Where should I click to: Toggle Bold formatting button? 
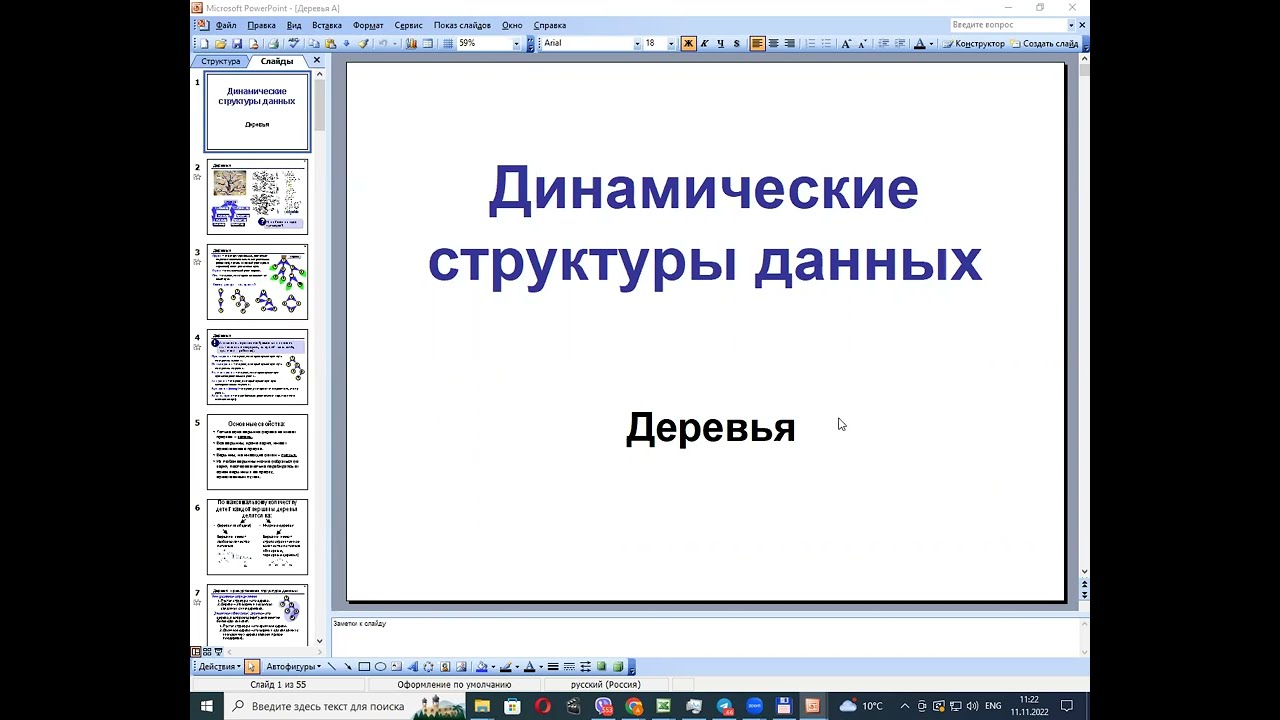688,44
